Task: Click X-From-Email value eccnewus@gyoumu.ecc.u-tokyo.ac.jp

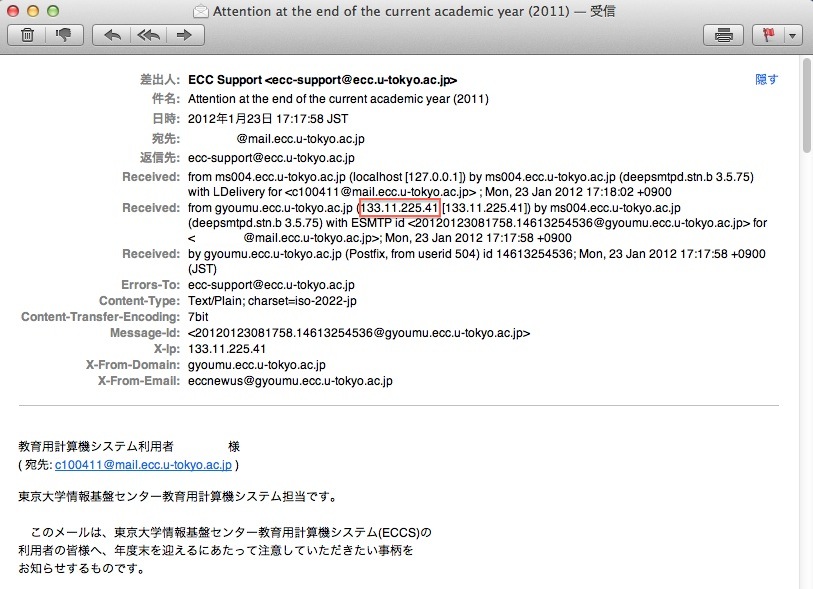Action: [x=290, y=381]
